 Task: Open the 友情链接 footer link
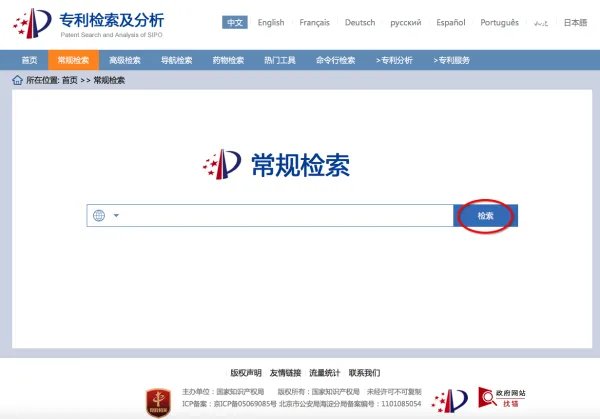285,373
